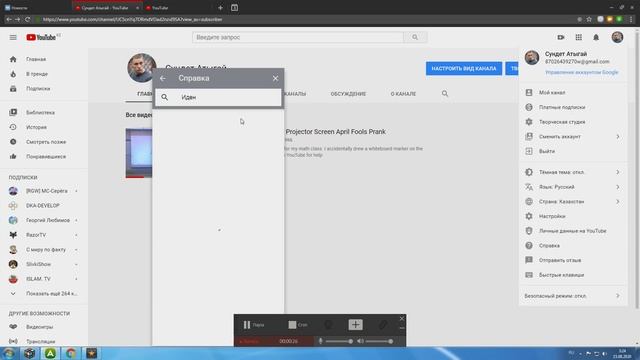This screenshot has height=360, width=640.
Task: Expand the Страна: Казахстан setting
Action: [x=573, y=202]
